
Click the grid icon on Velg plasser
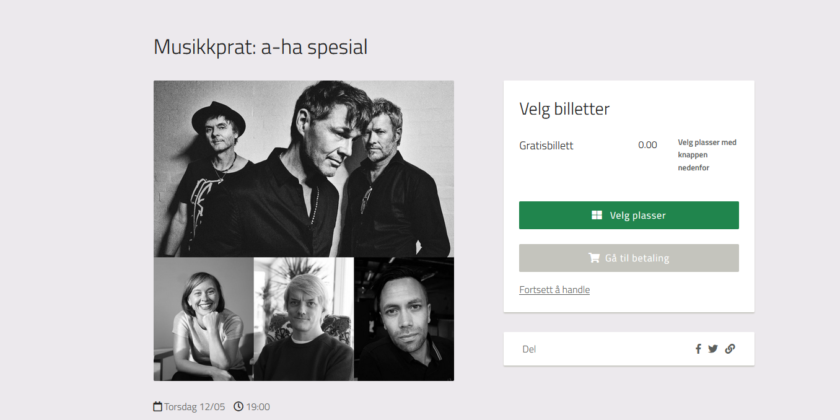[597, 215]
